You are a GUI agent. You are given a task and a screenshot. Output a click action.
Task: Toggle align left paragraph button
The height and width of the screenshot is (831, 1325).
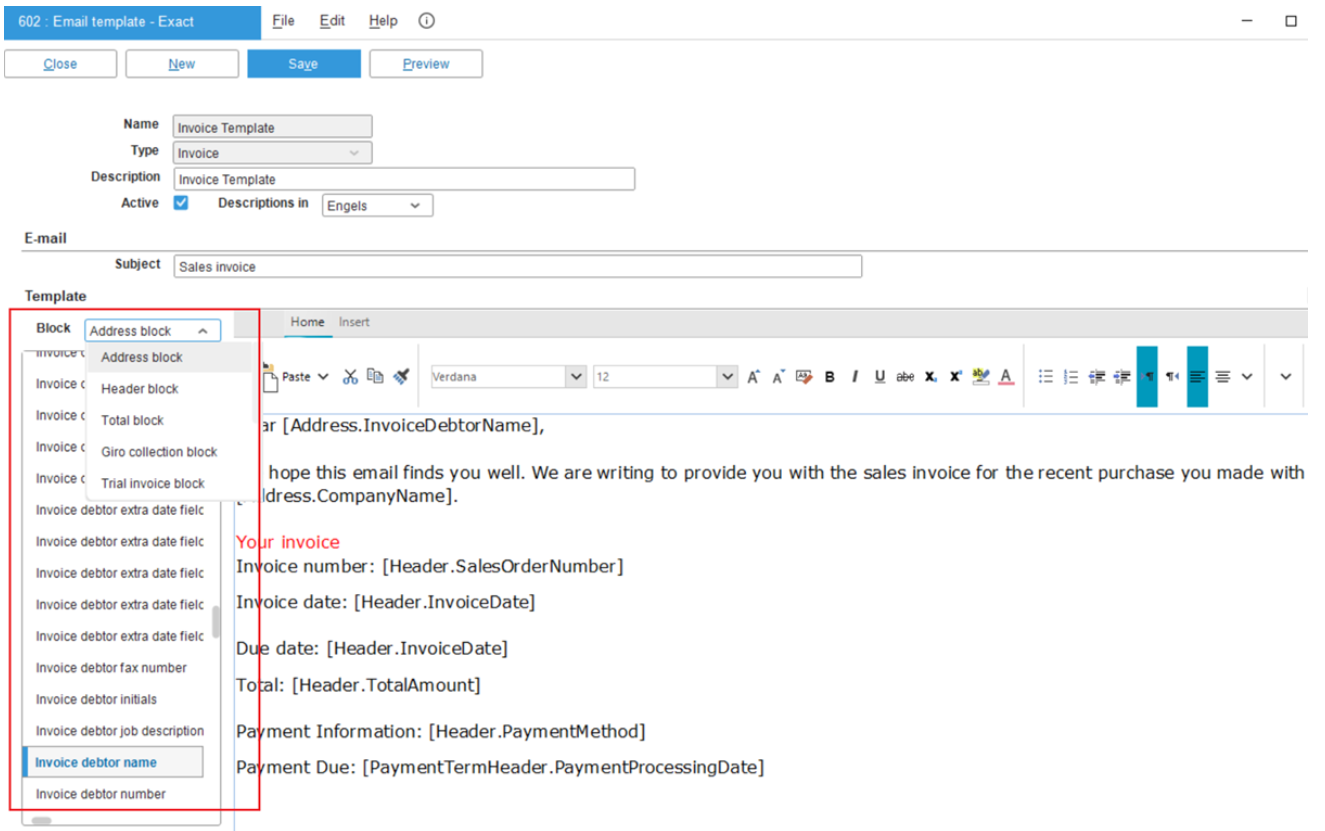[1197, 377]
